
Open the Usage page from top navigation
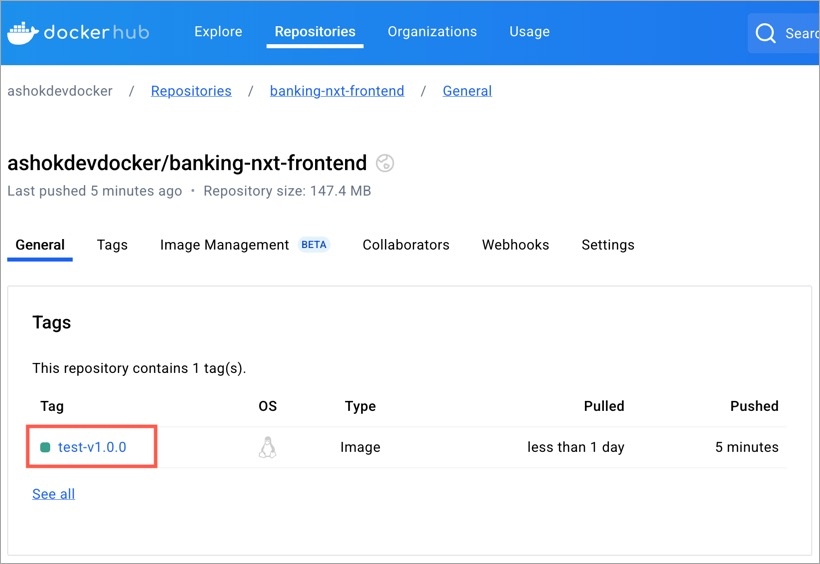(x=529, y=32)
